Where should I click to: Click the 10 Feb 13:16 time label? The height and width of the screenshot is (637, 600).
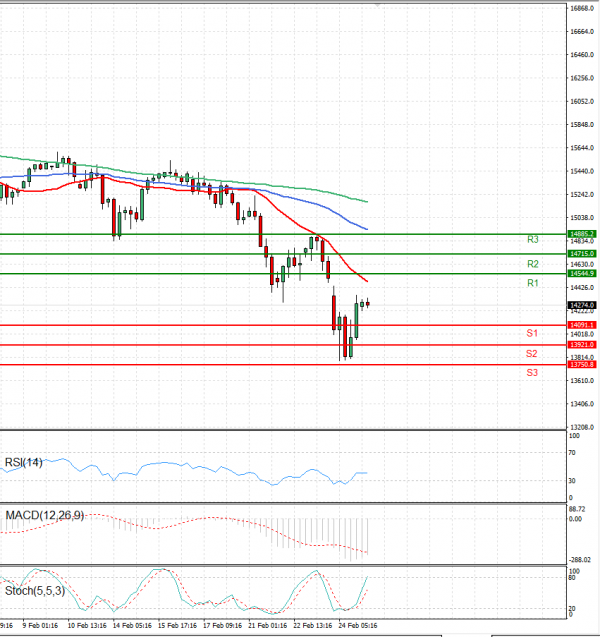[87, 625]
